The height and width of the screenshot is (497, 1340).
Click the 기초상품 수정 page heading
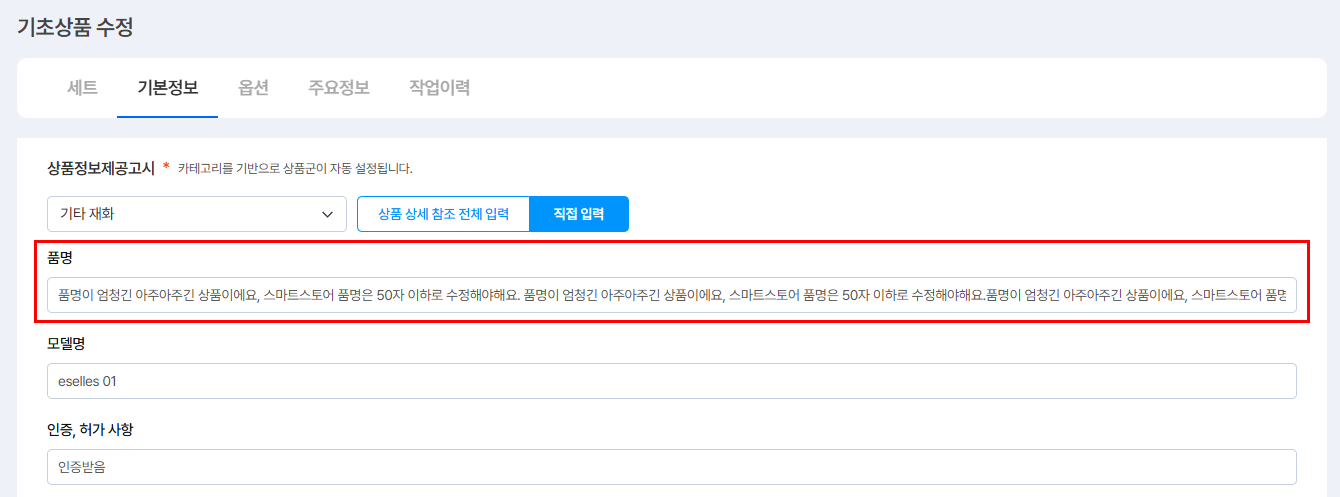tap(75, 27)
